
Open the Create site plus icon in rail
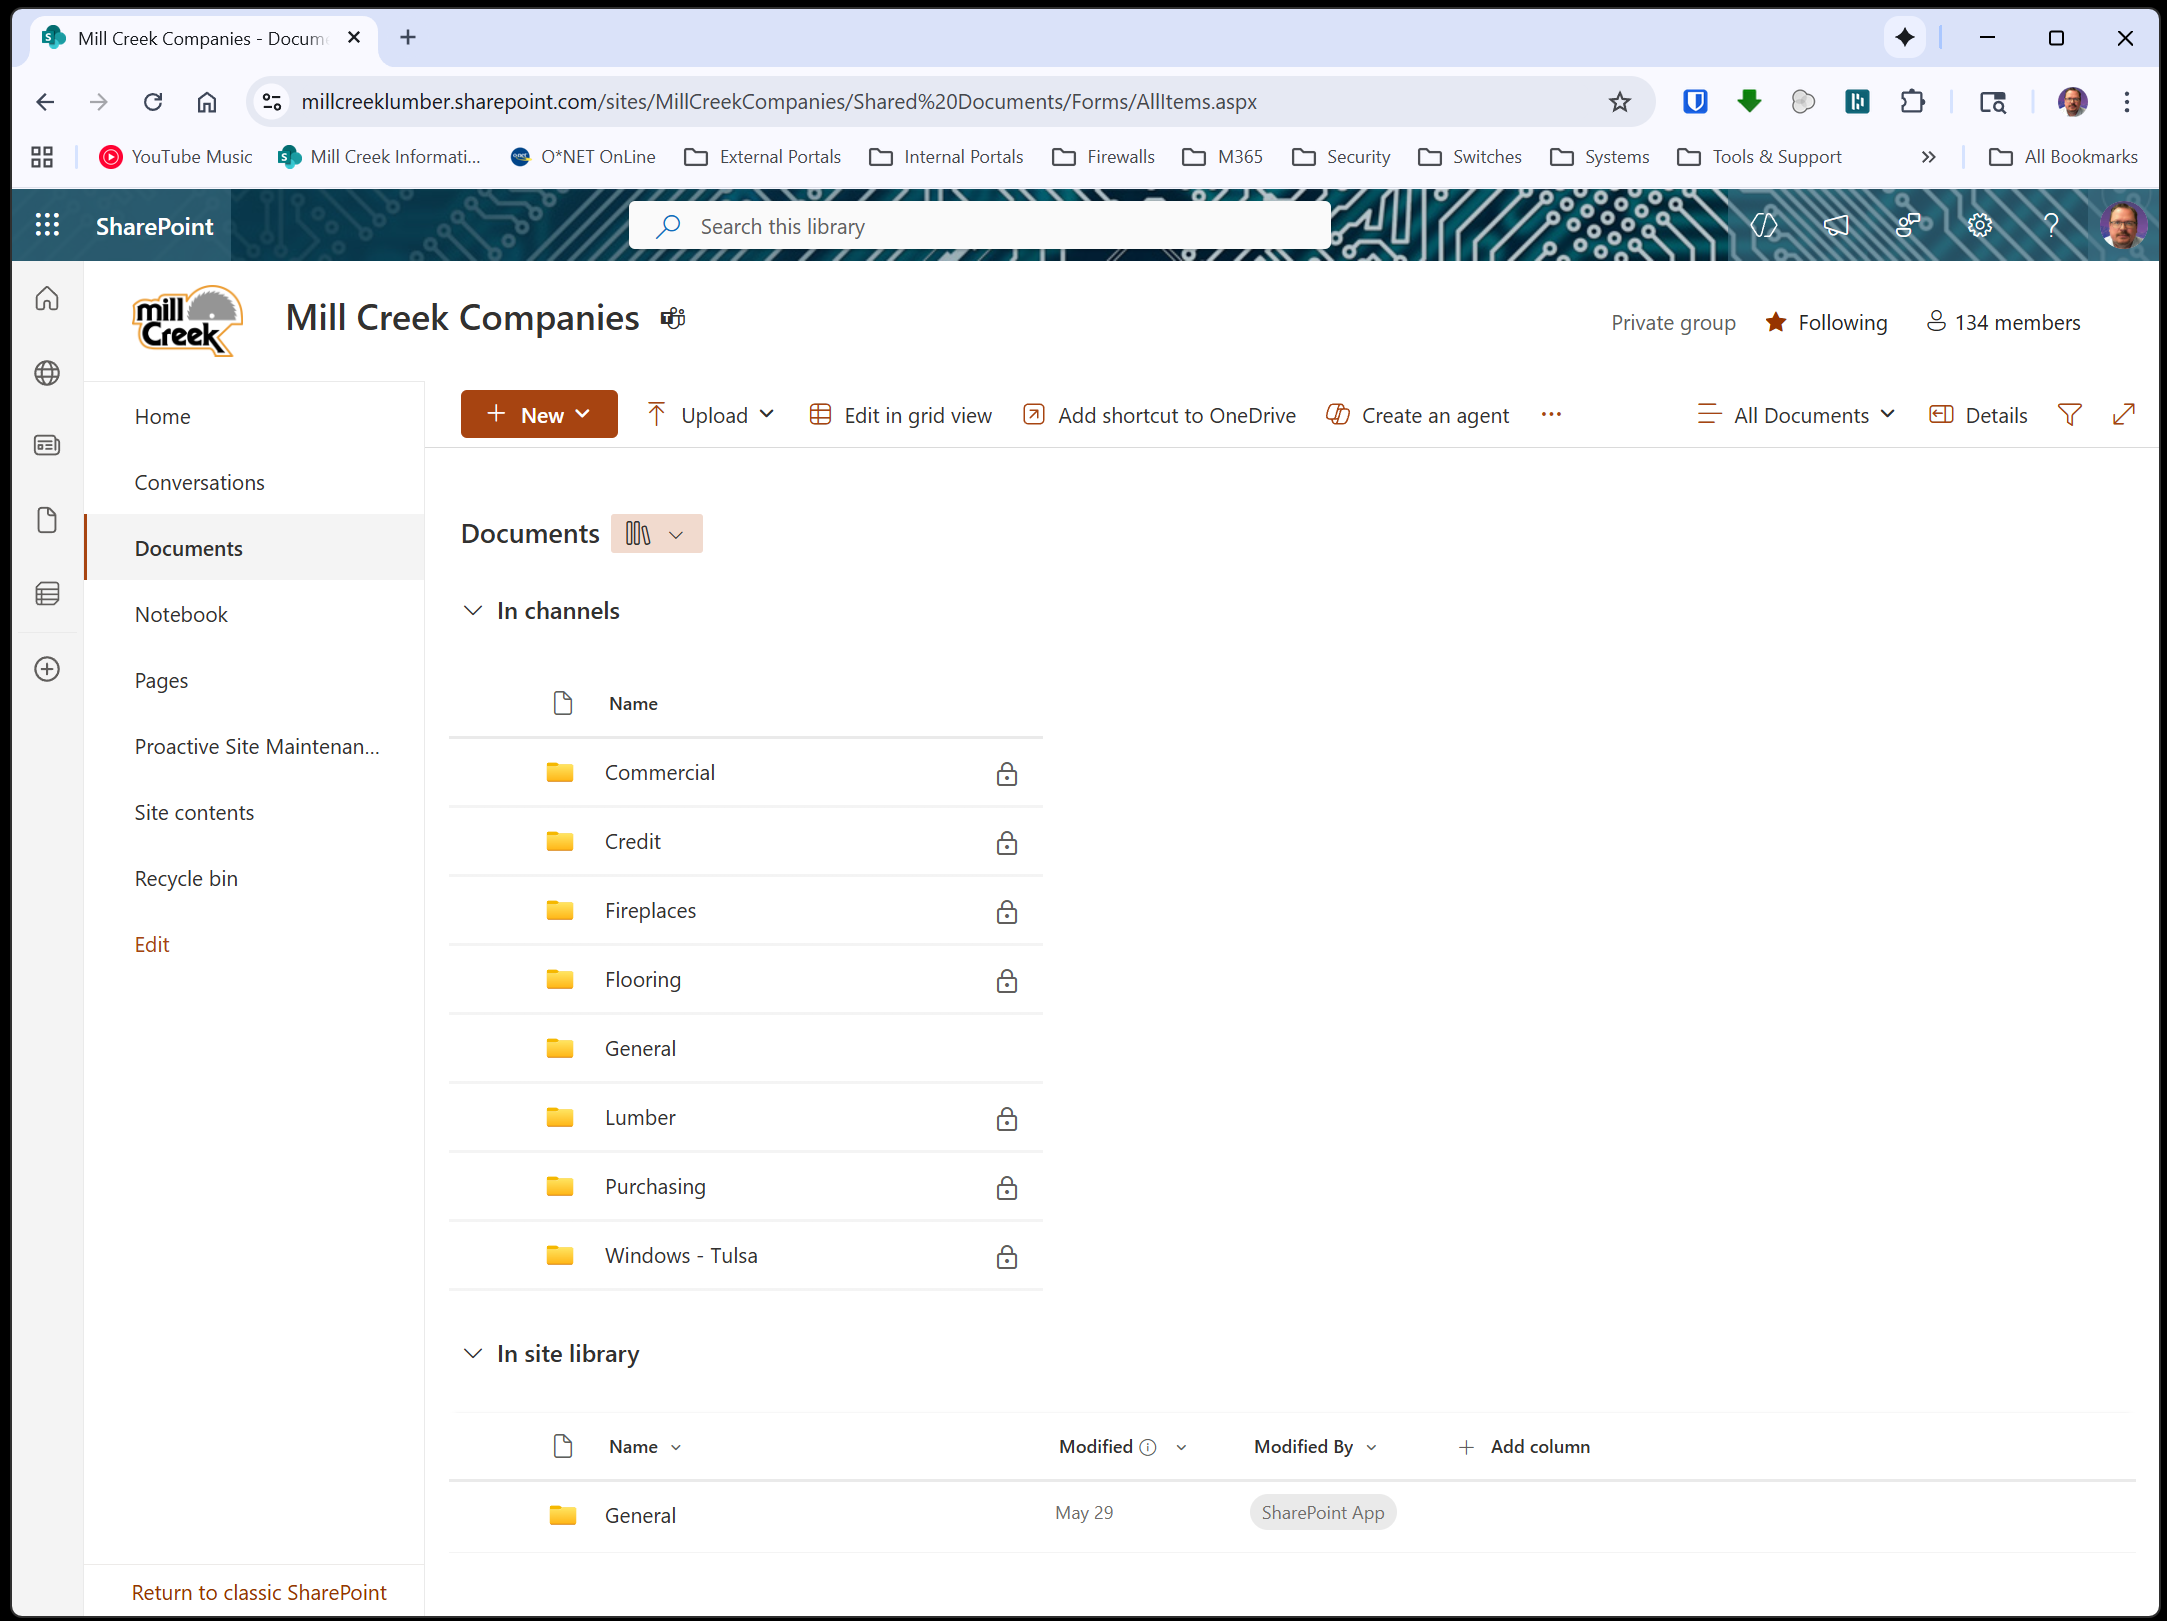47,669
